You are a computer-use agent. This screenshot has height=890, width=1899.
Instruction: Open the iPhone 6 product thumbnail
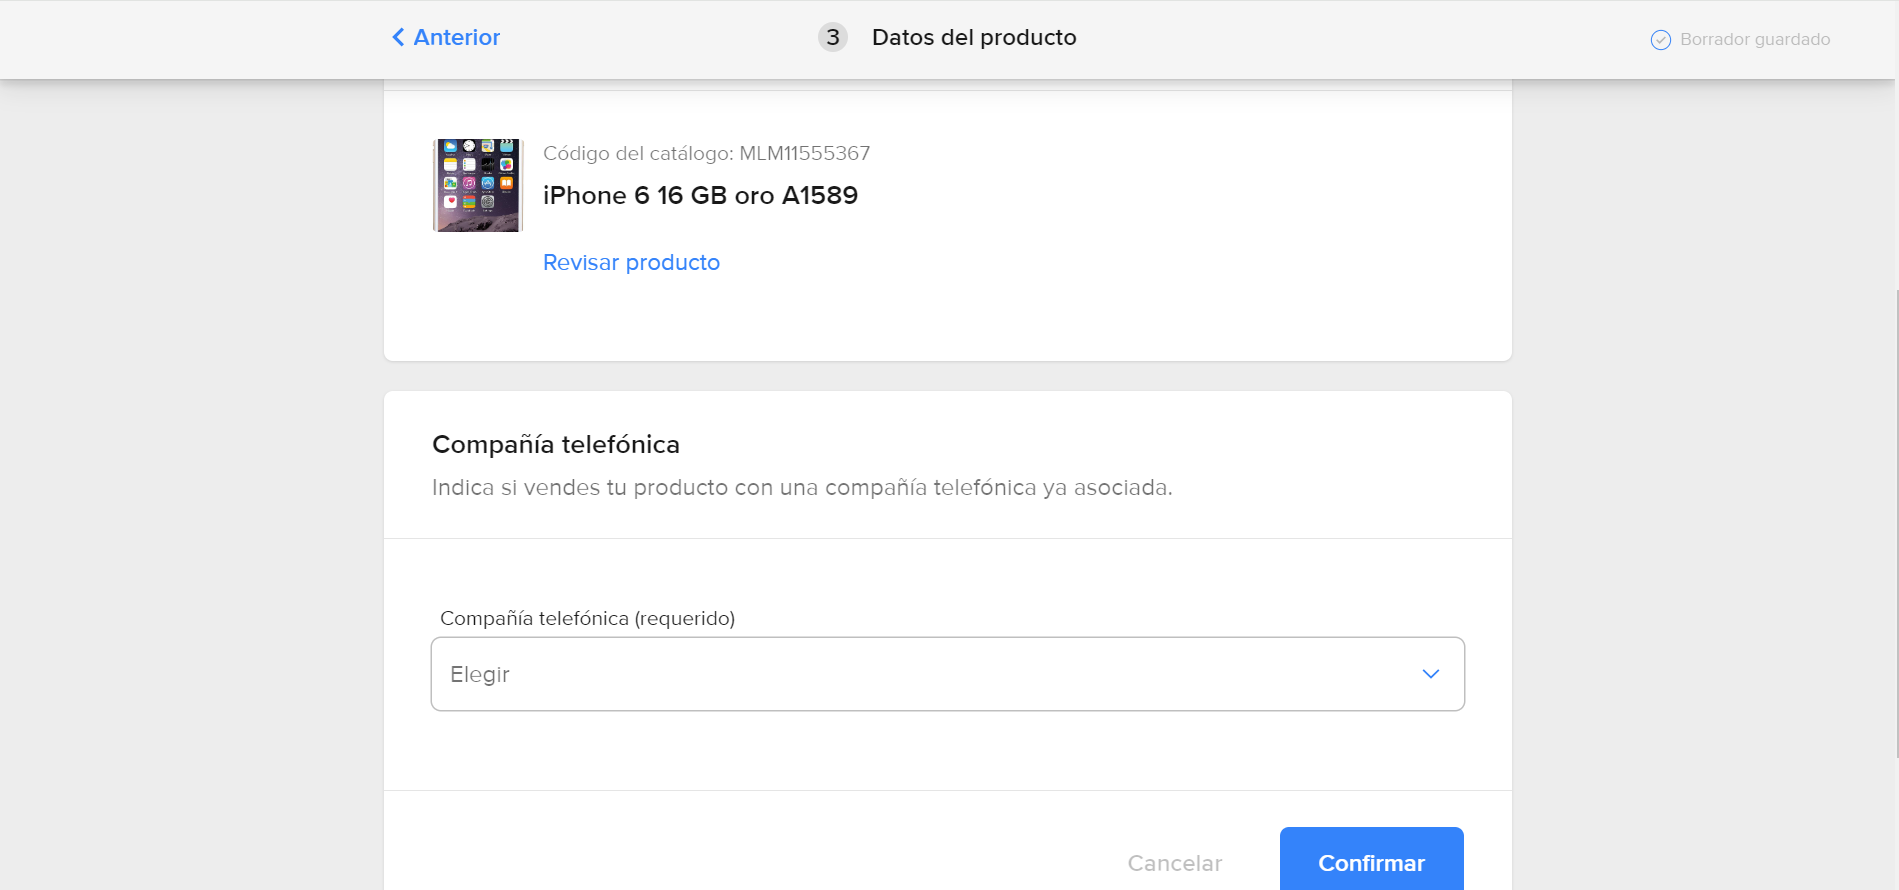(478, 185)
